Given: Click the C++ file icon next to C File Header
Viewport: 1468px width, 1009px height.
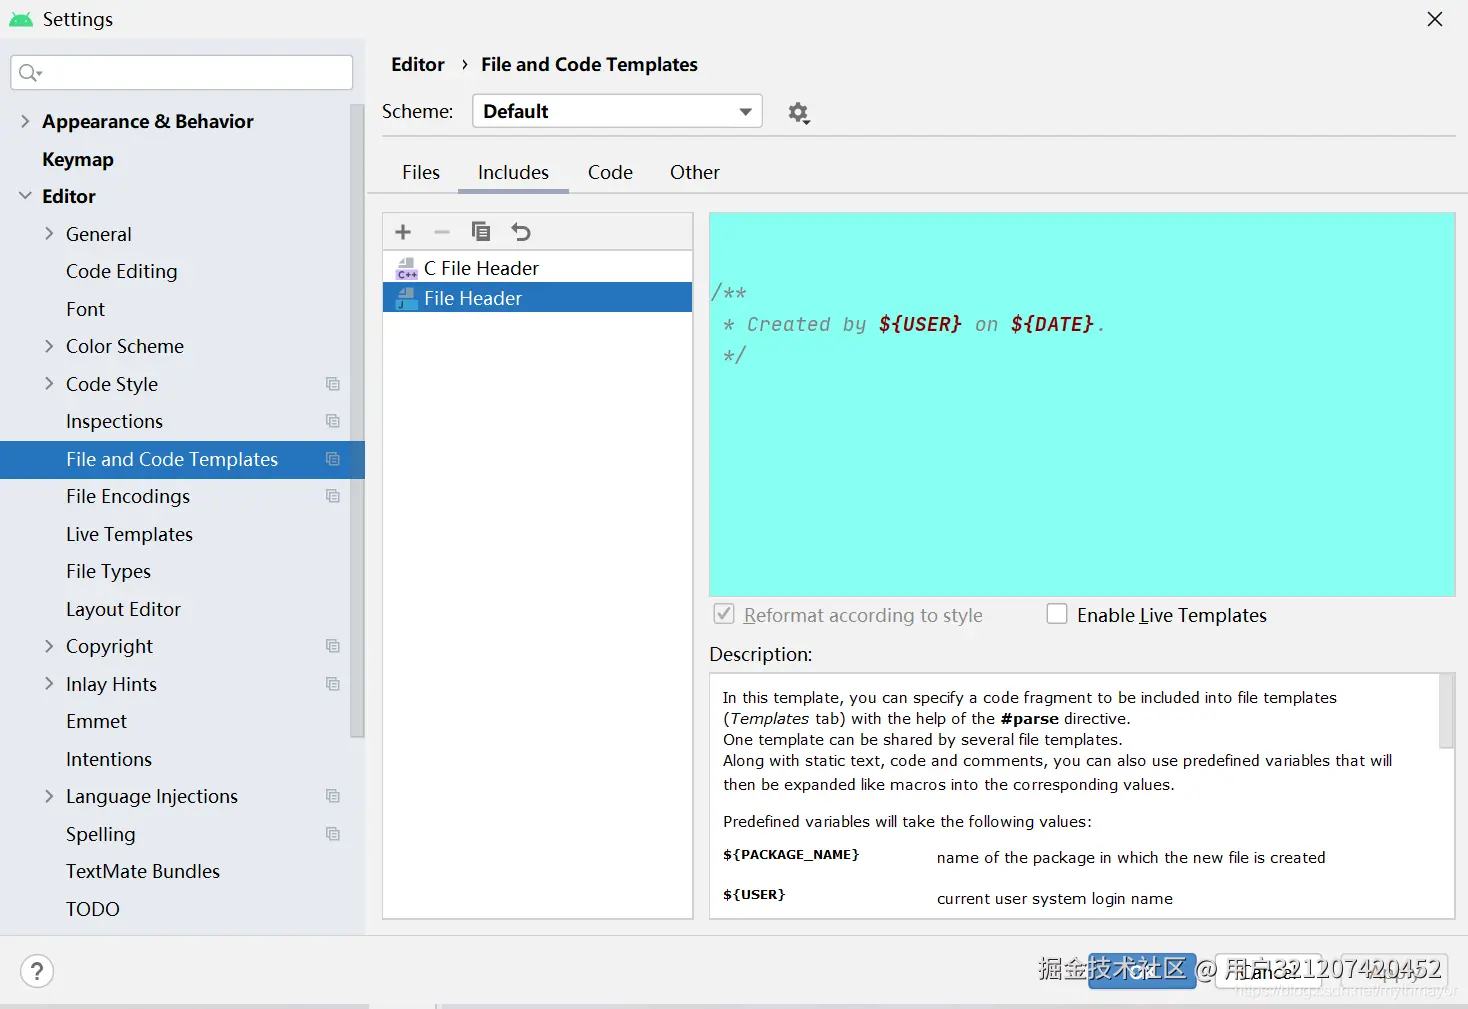Looking at the screenshot, I should coord(407,268).
